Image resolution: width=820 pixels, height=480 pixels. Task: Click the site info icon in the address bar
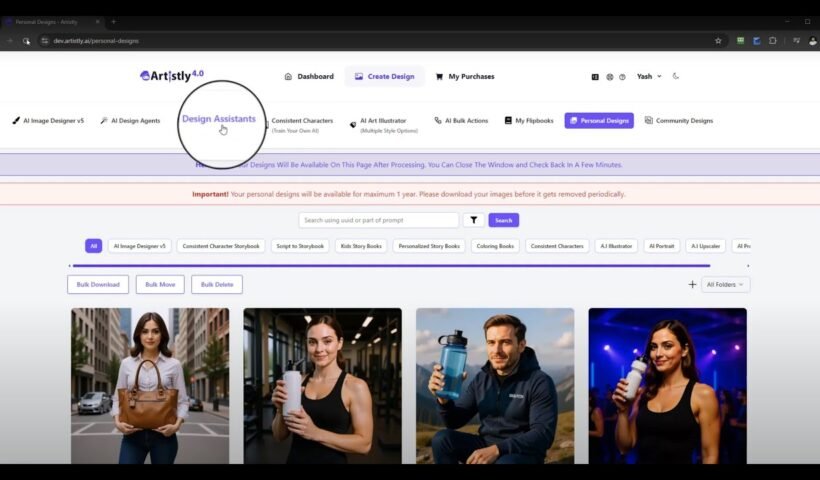[44, 41]
